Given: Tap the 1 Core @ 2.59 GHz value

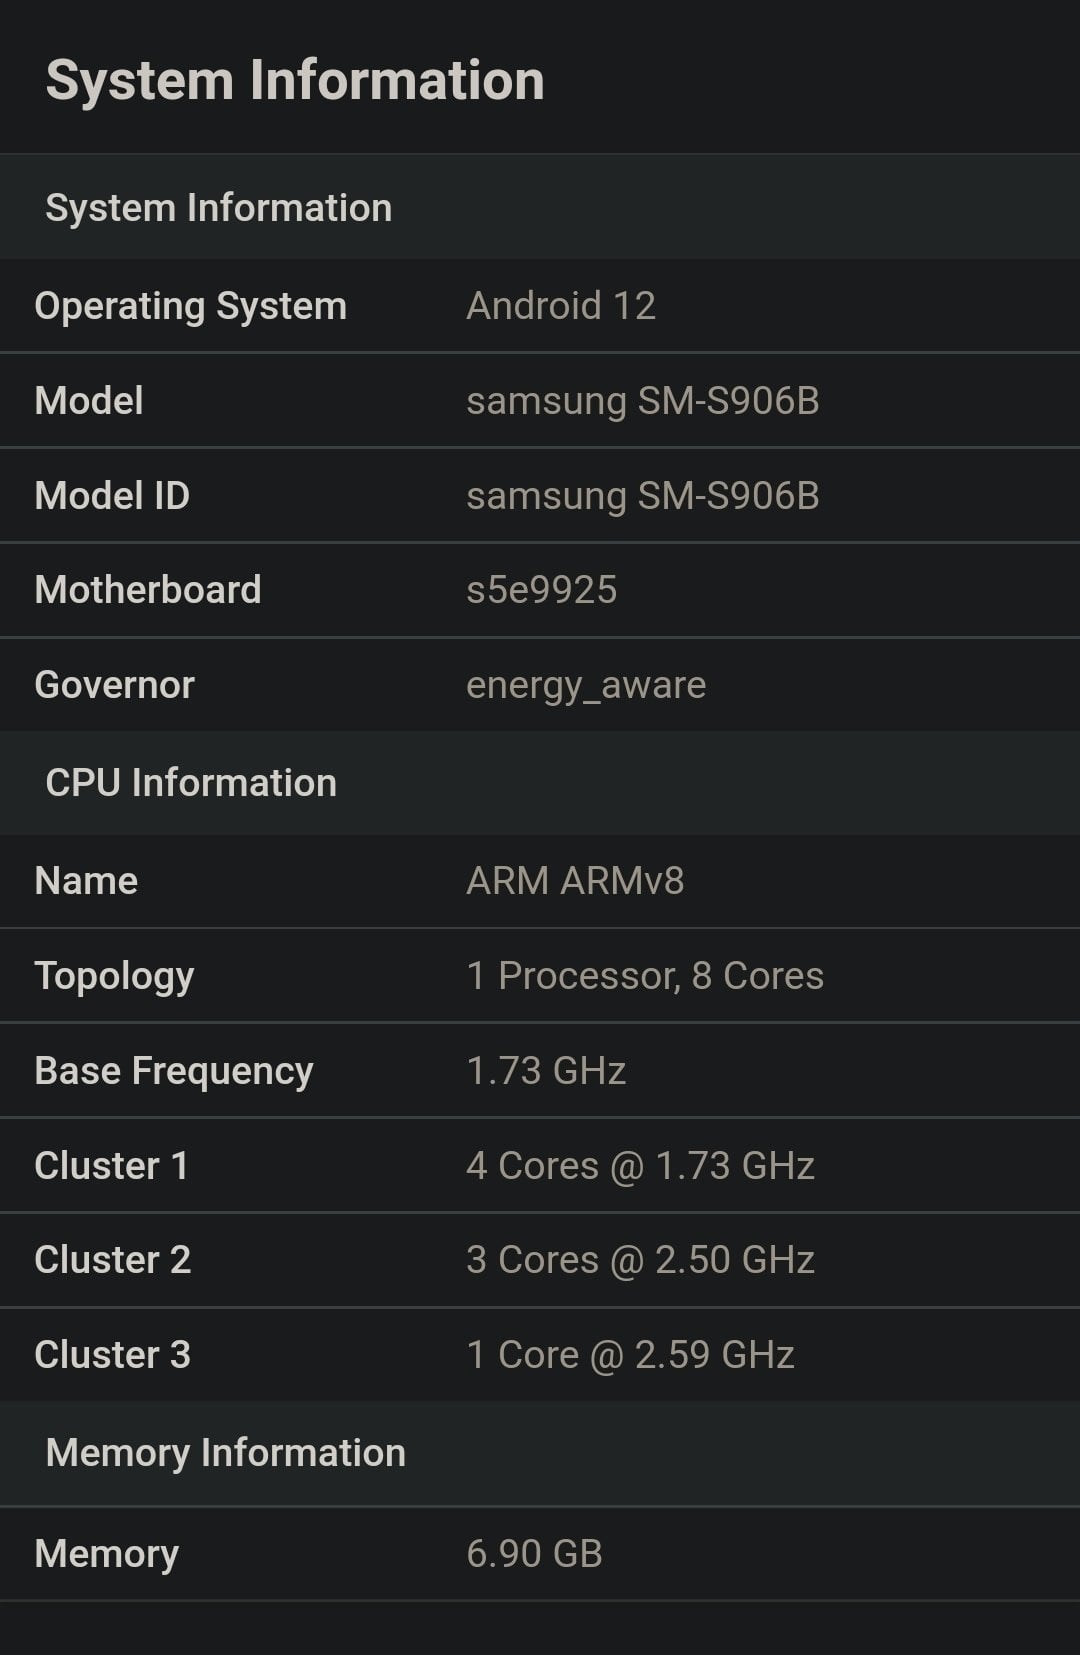Looking at the screenshot, I should point(630,1355).
